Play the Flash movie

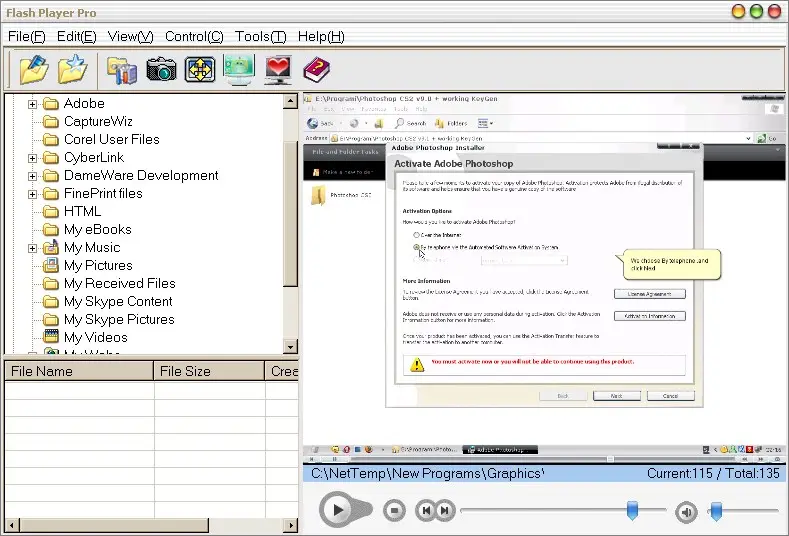tap(338, 510)
